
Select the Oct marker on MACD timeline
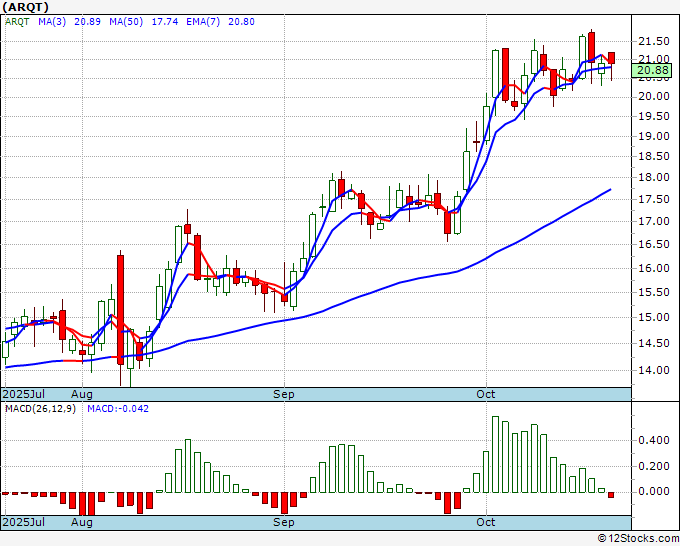click(x=486, y=522)
